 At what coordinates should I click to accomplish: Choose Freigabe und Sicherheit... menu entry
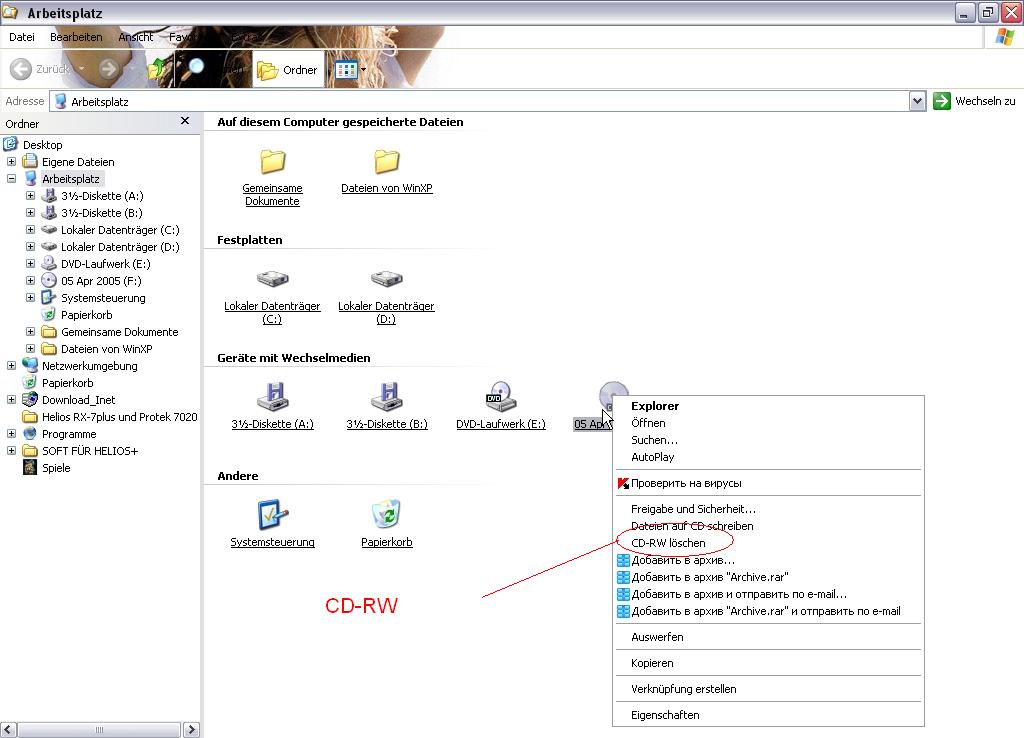point(768,509)
